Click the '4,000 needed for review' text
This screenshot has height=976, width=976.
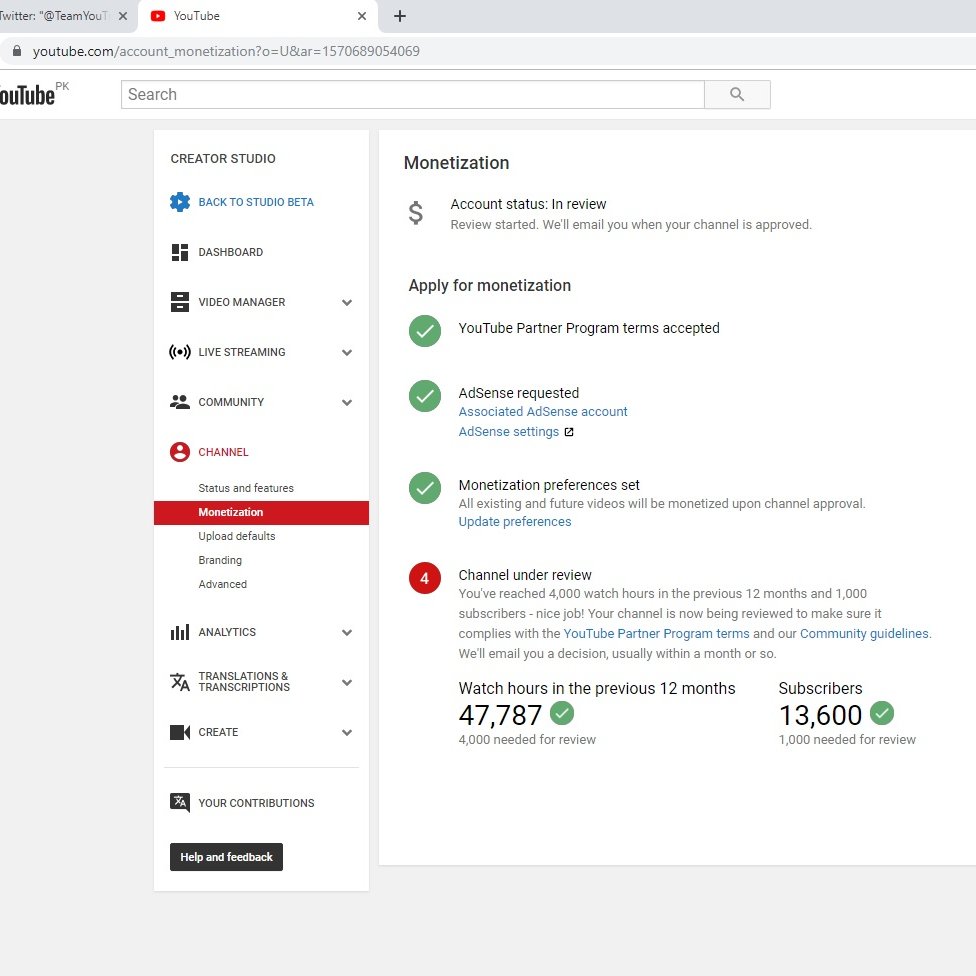pos(527,739)
